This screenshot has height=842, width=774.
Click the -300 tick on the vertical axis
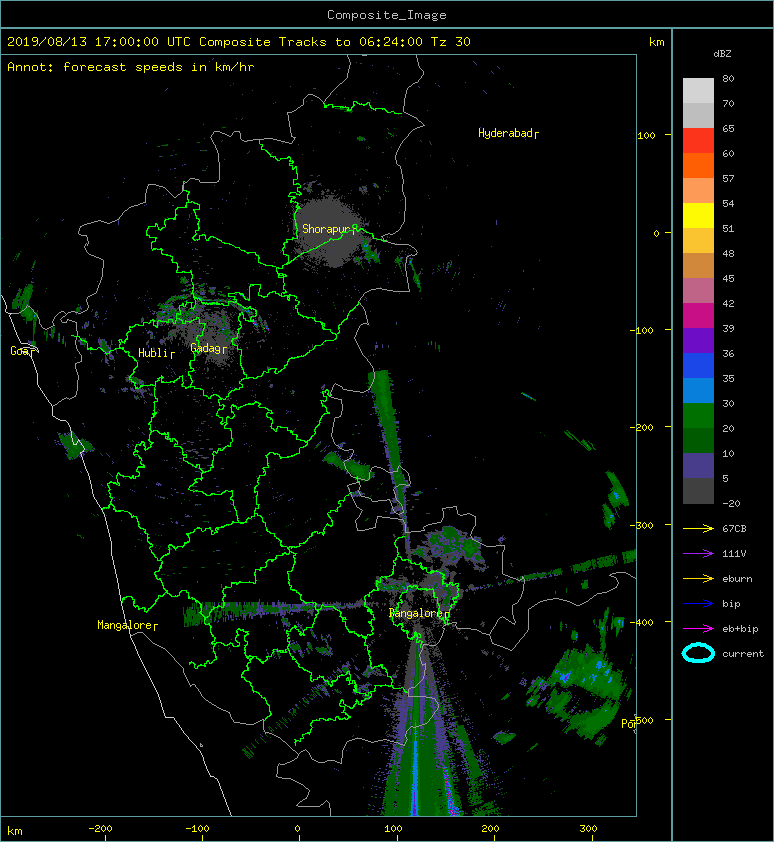pyautogui.click(x=644, y=525)
